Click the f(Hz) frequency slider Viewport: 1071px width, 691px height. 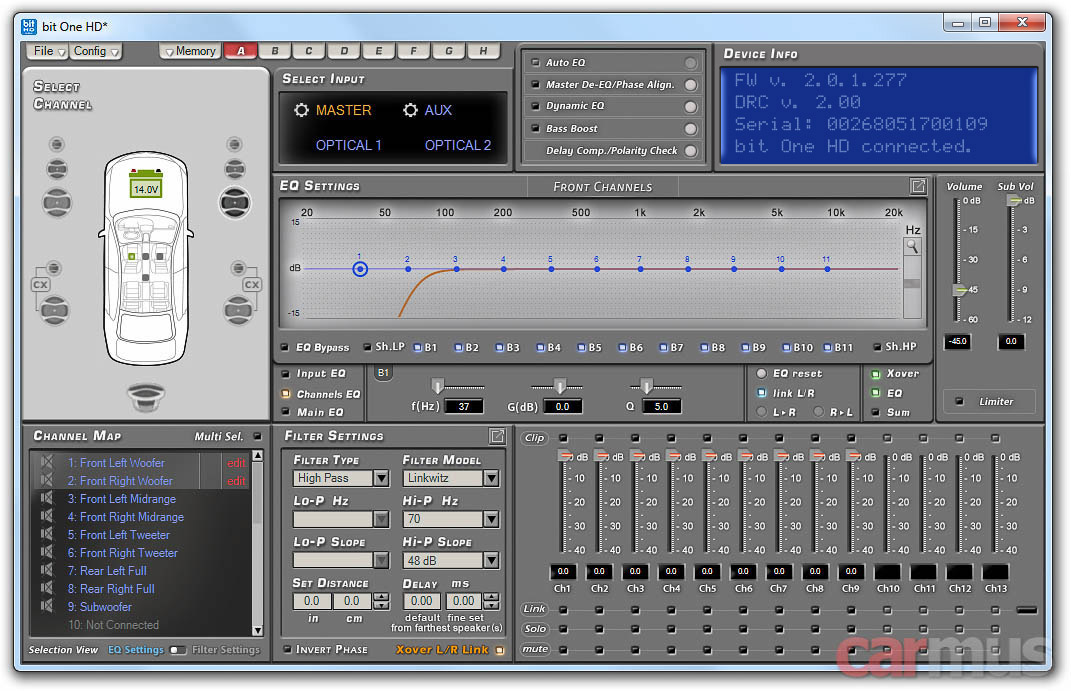(x=438, y=386)
